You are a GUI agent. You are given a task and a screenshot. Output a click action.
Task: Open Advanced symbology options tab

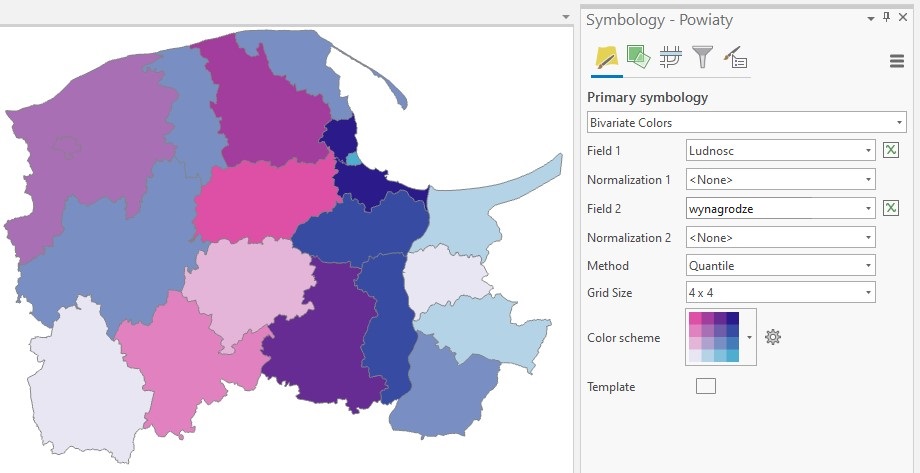click(735, 57)
